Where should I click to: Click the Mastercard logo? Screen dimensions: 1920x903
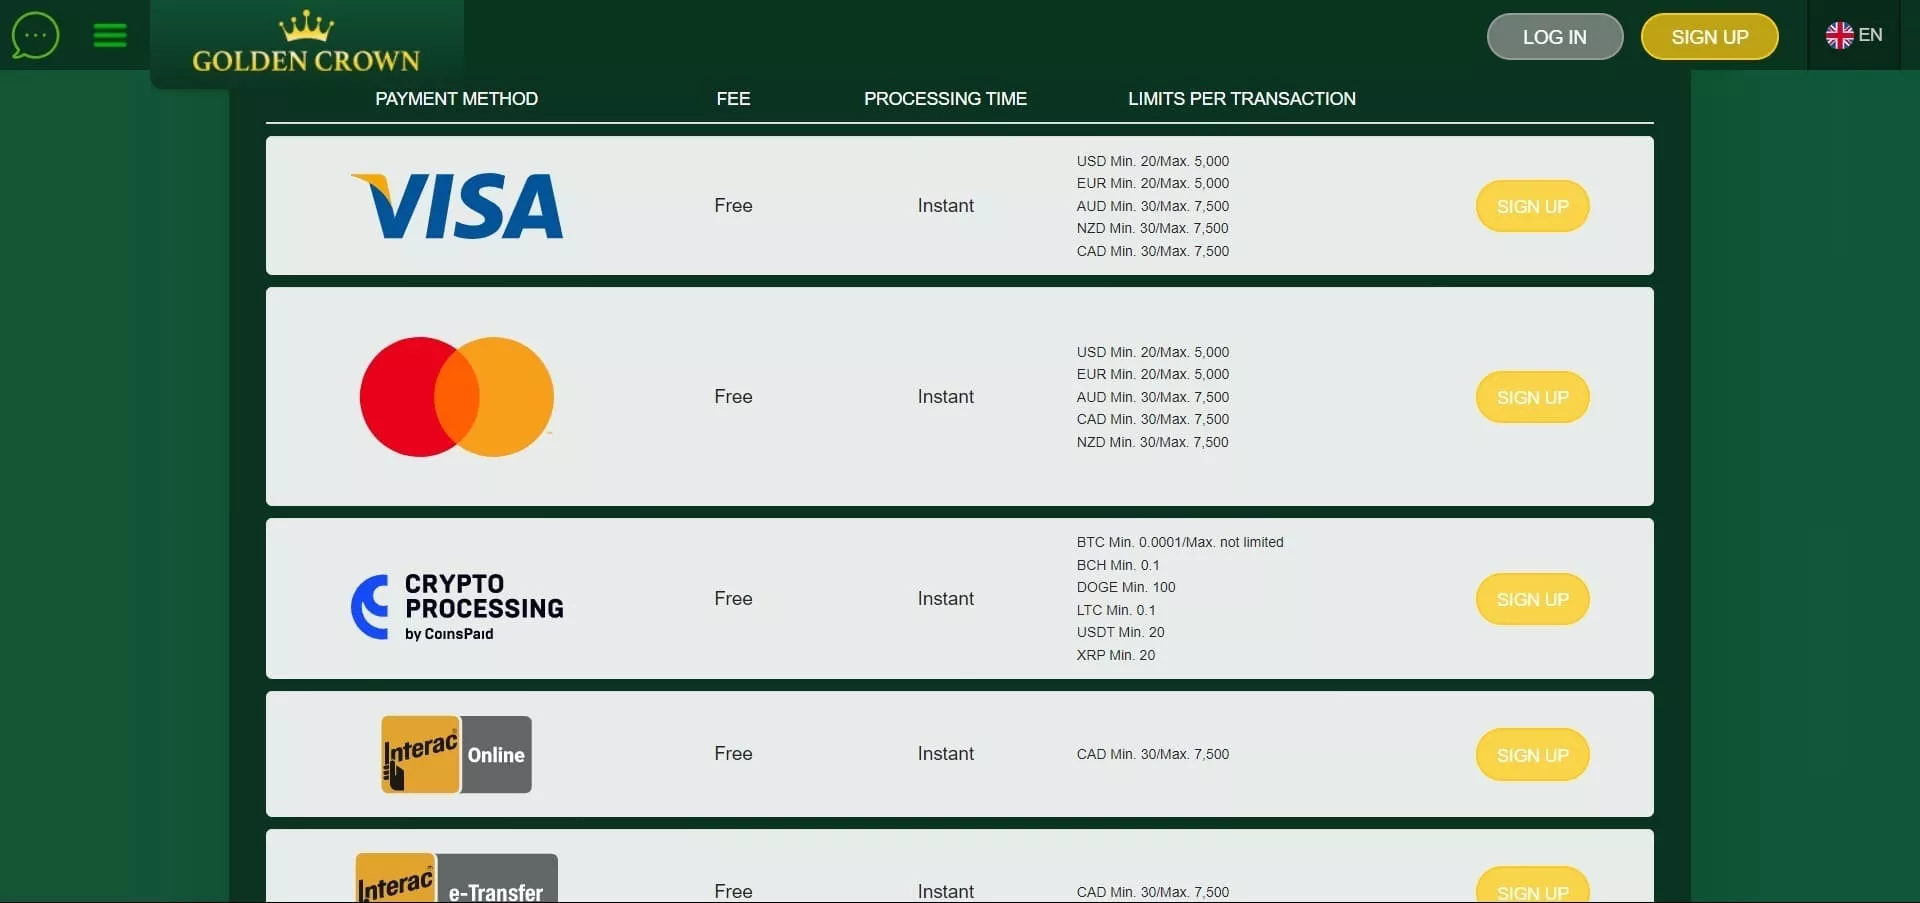(456, 397)
